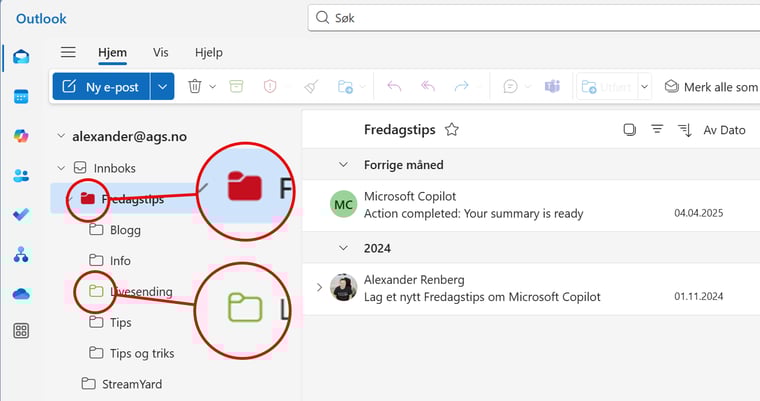Add Fredagstips folder to favorites star
Viewport: 760px width, 401px height.
click(452, 129)
